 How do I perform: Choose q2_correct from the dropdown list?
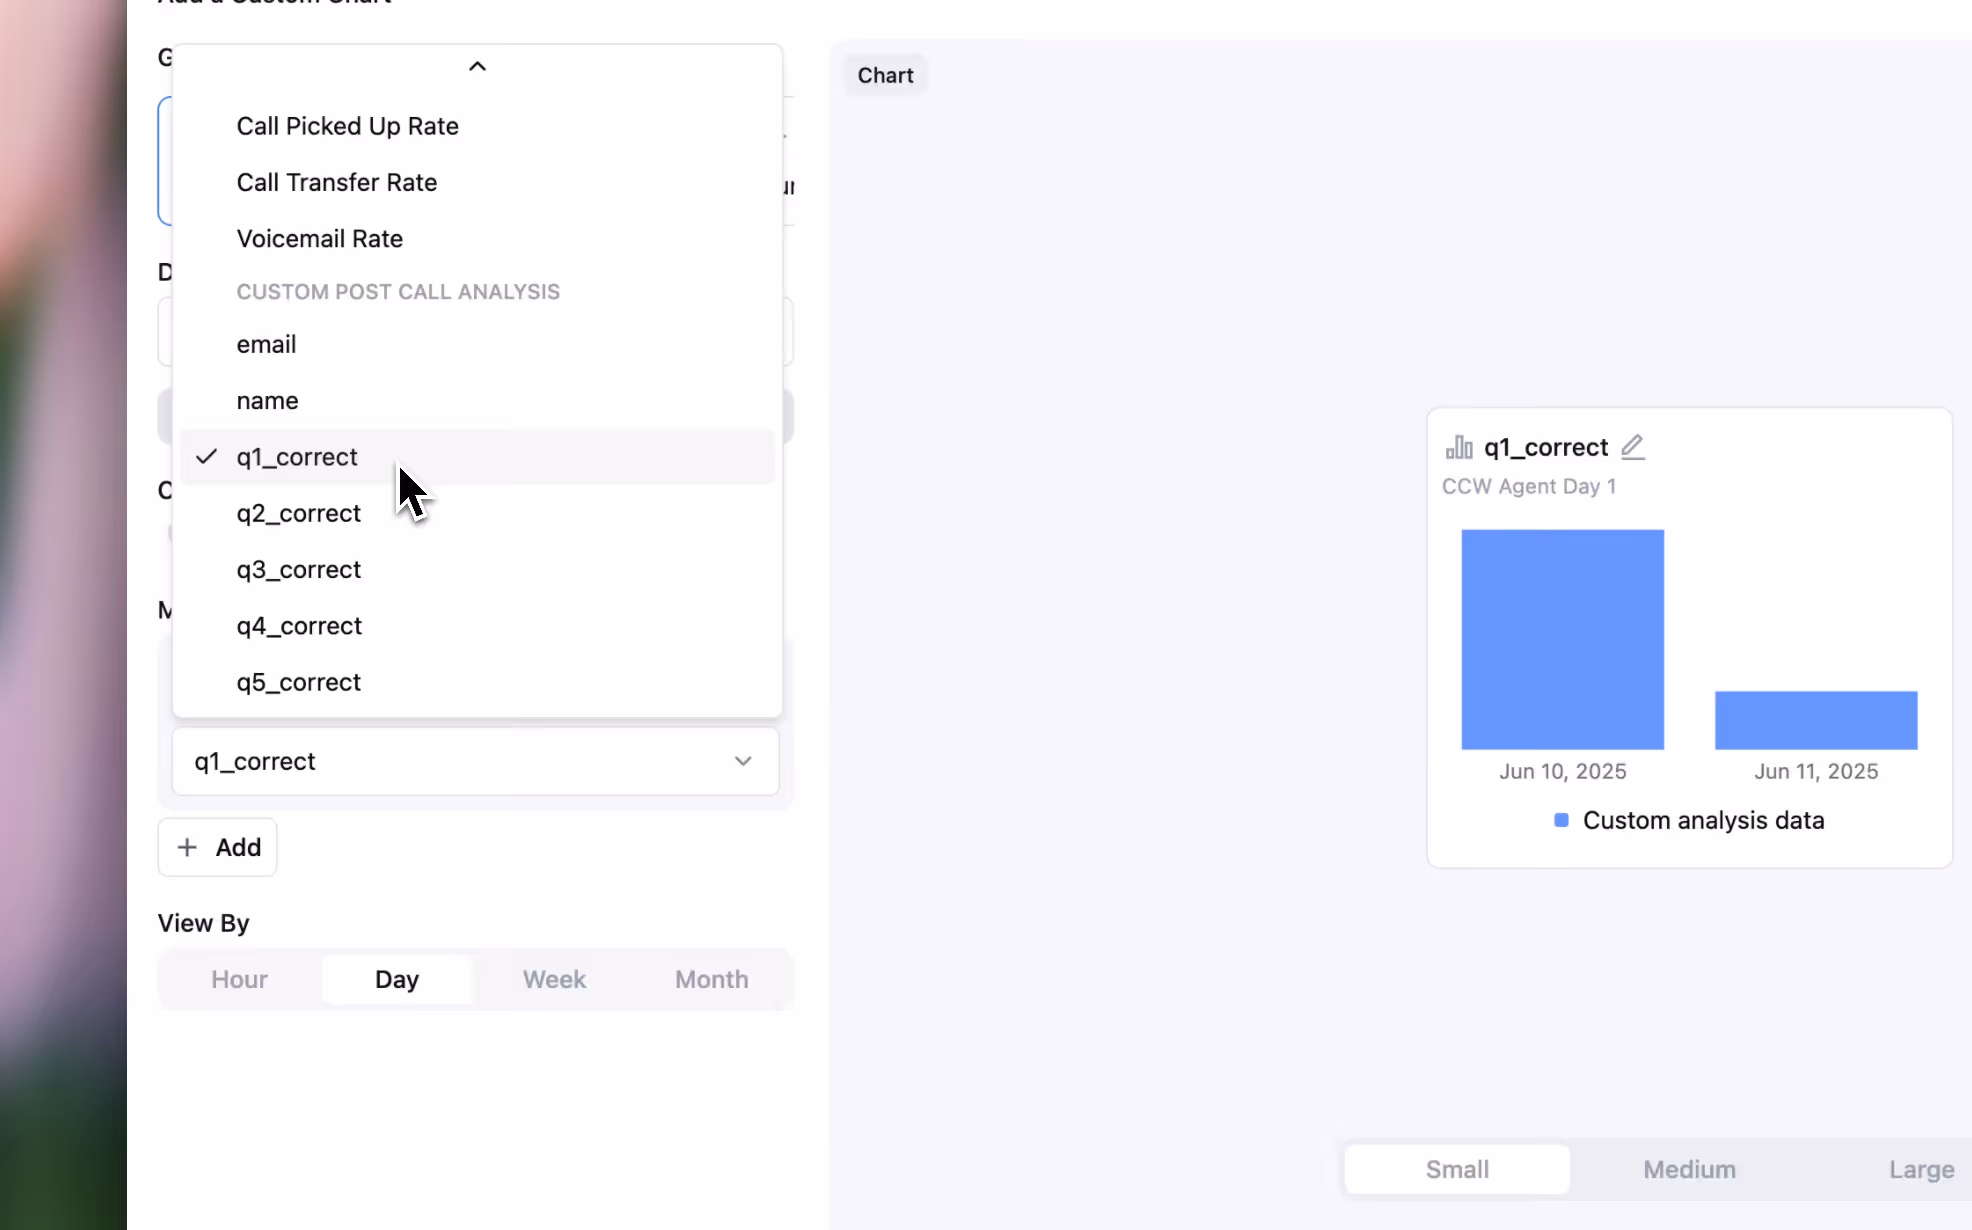pos(298,513)
